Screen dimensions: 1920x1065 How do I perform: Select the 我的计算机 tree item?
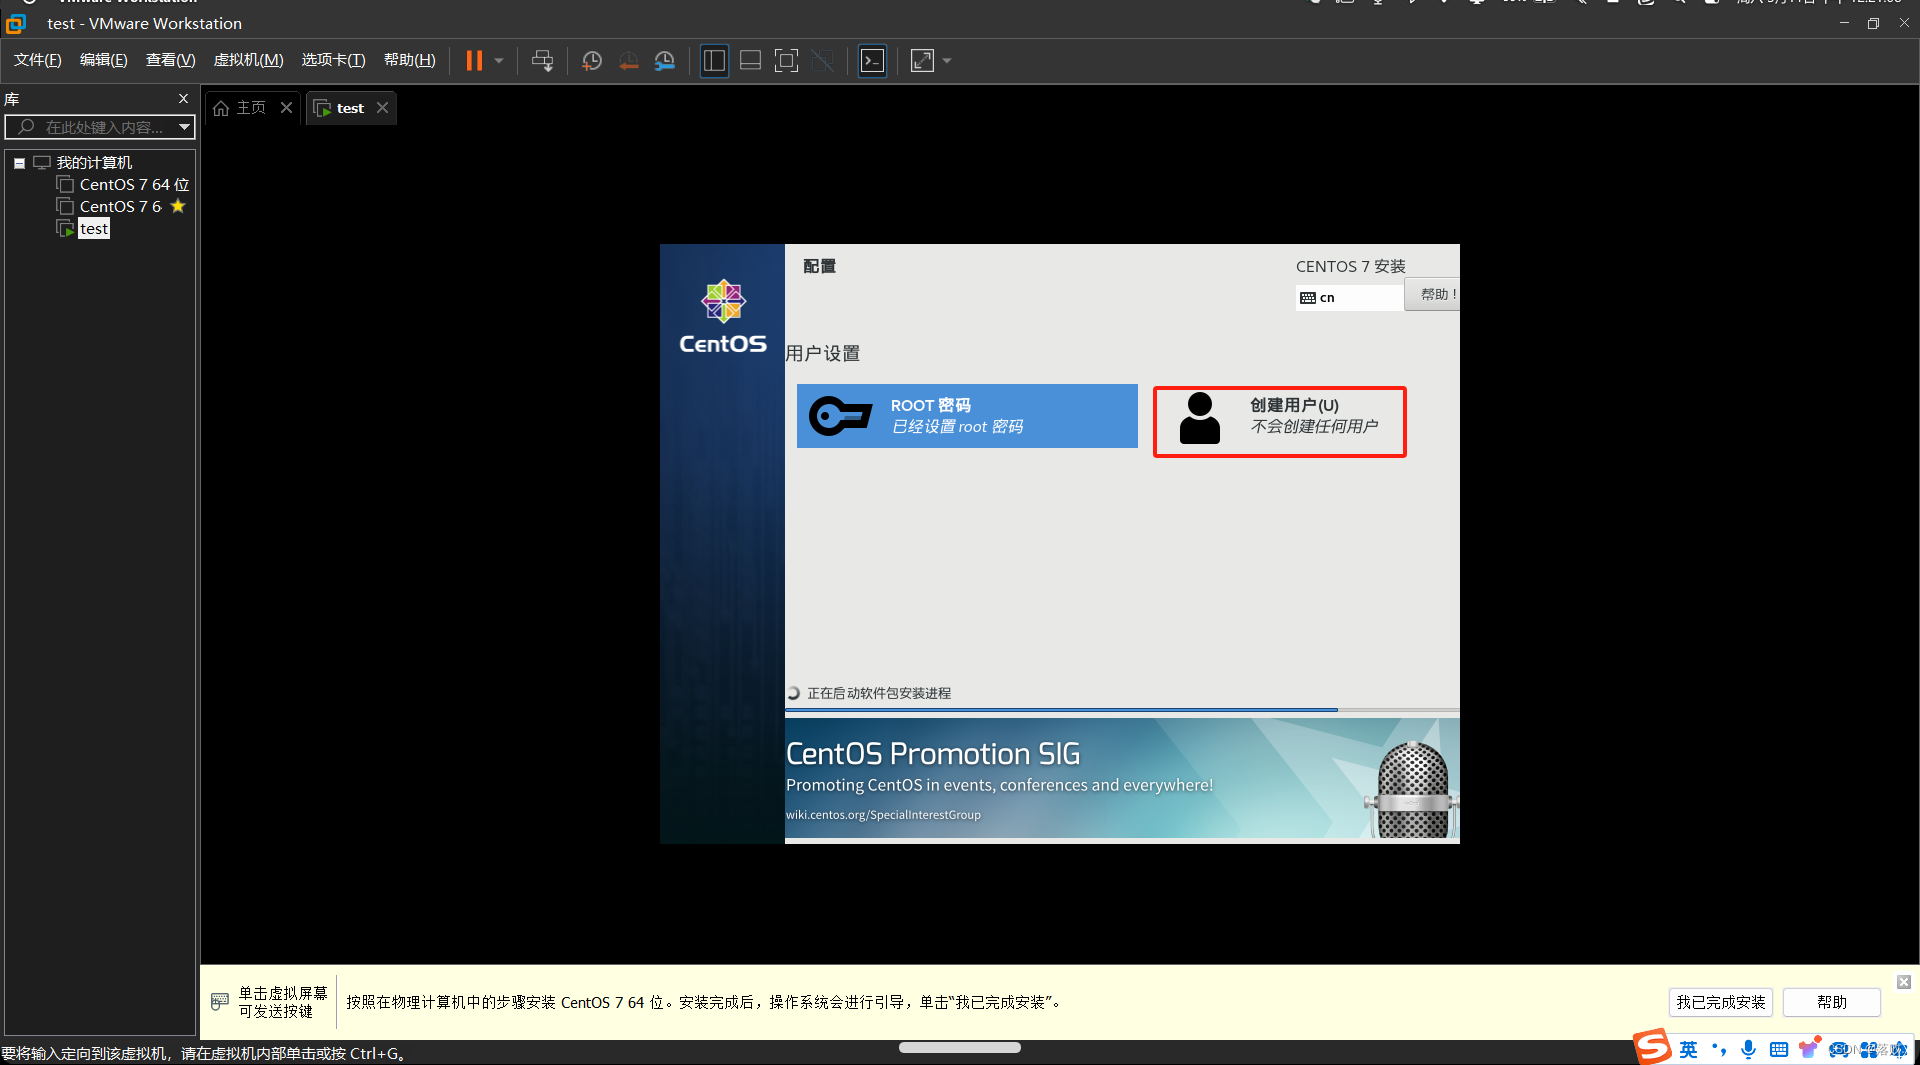[x=94, y=163]
